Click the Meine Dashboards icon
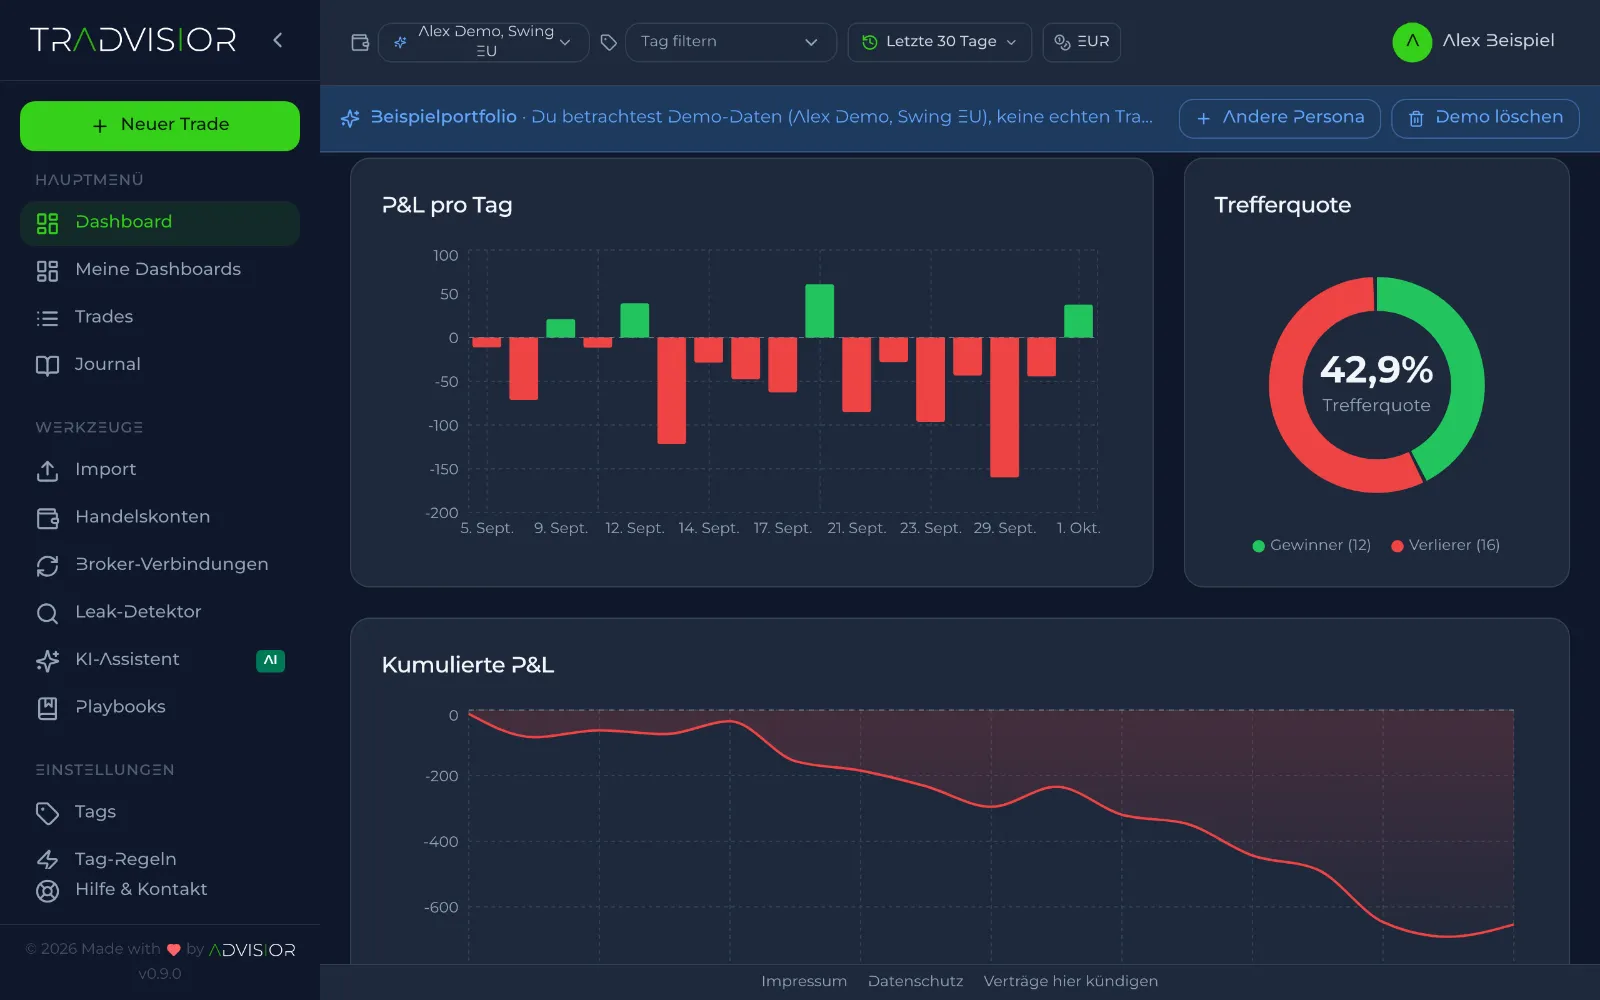This screenshot has width=1600, height=1000. 47,270
